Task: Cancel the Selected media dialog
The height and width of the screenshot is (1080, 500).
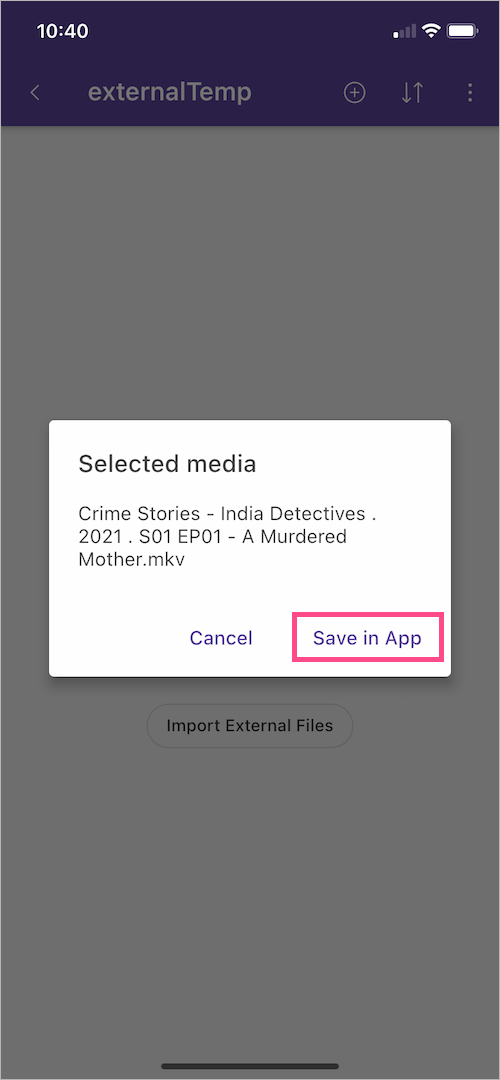Action: tap(221, 638)
